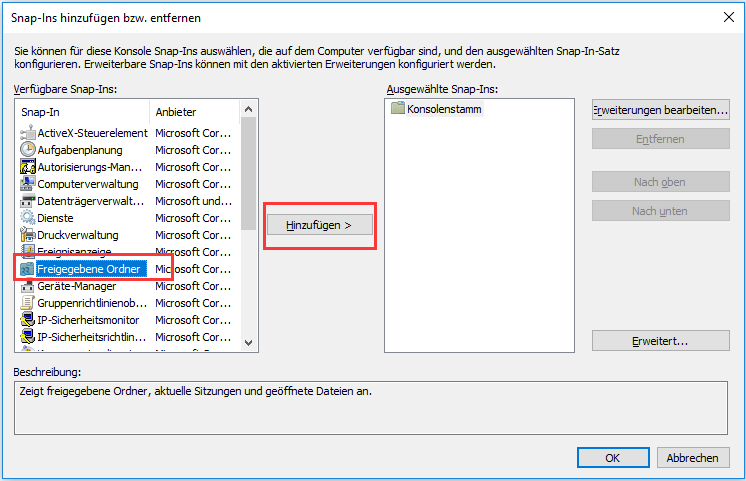
Task: Click the IP-Sicherheitsrichtlinien icon
Action: (x=28, y=337)
